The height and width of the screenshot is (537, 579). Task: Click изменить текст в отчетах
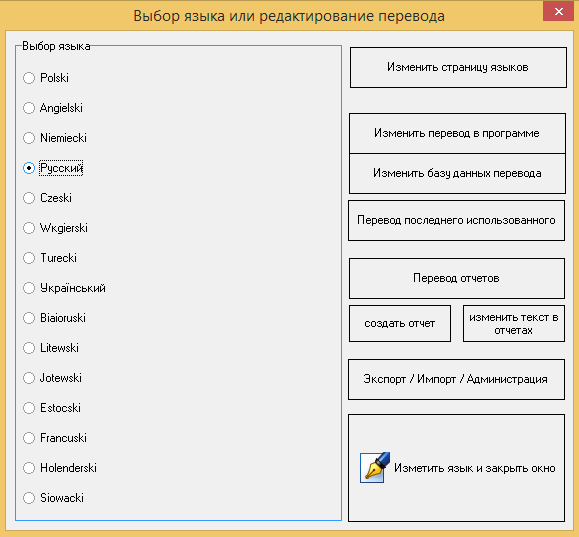(x=514, y=324)
